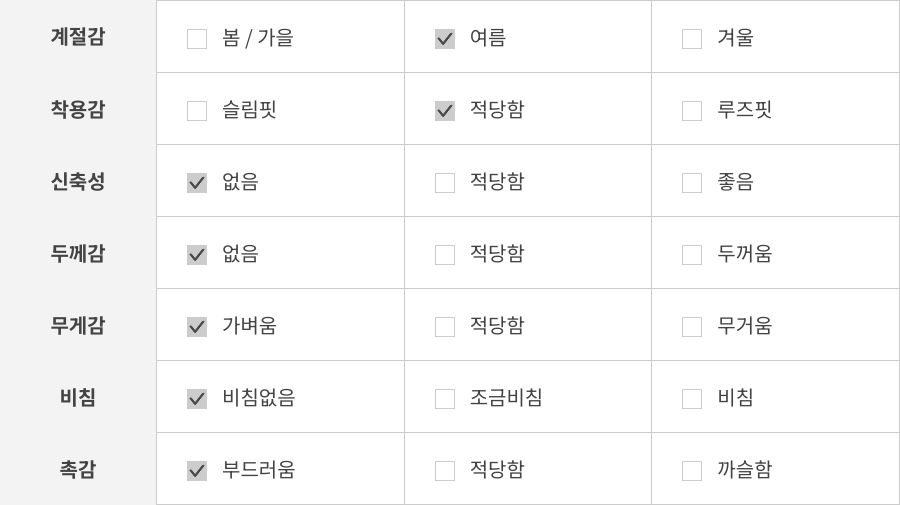The height and width of the screenshot is (505, 900).
Task: Tick the 좋음 elasticity checkbox
Action: tap(692, 183)
